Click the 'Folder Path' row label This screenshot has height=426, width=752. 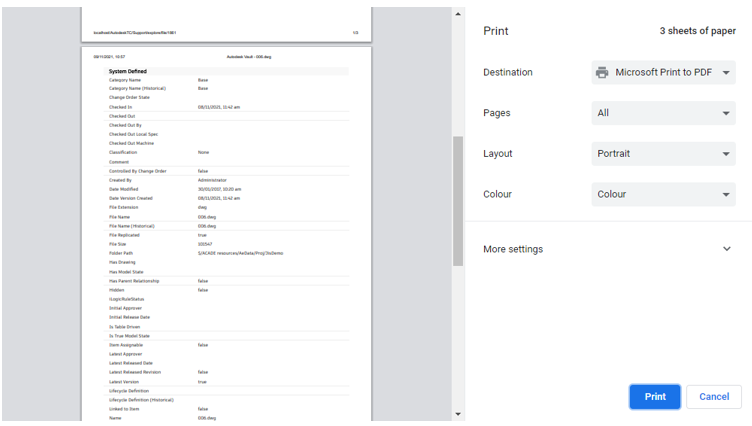click(x=121, y=253)
